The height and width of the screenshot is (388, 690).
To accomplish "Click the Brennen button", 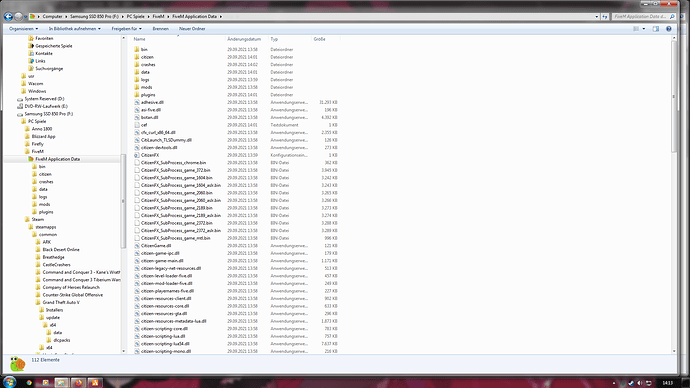I will pos(161,29).
